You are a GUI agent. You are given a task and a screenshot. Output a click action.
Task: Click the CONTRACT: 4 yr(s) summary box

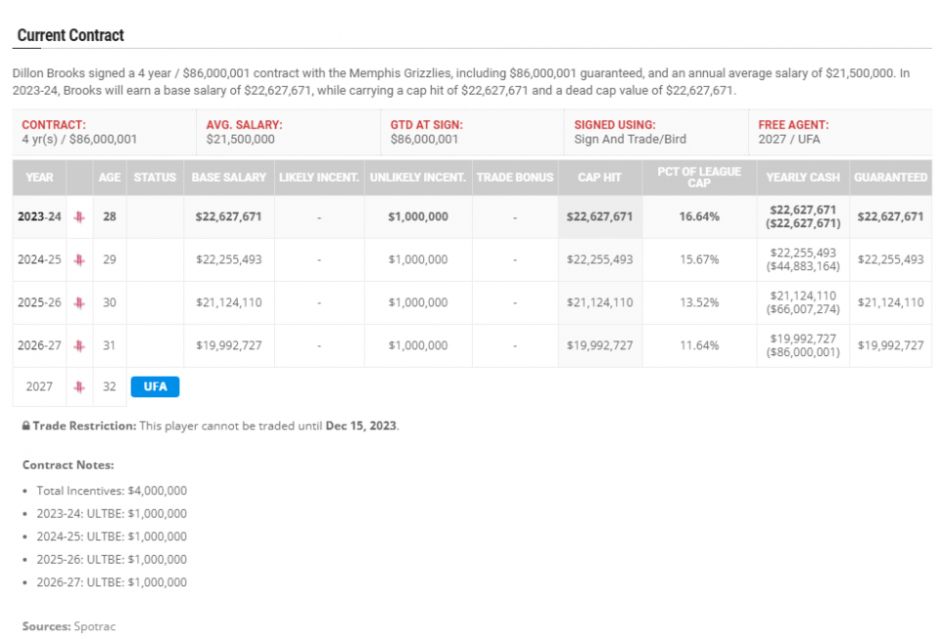(x=104, y=132)
